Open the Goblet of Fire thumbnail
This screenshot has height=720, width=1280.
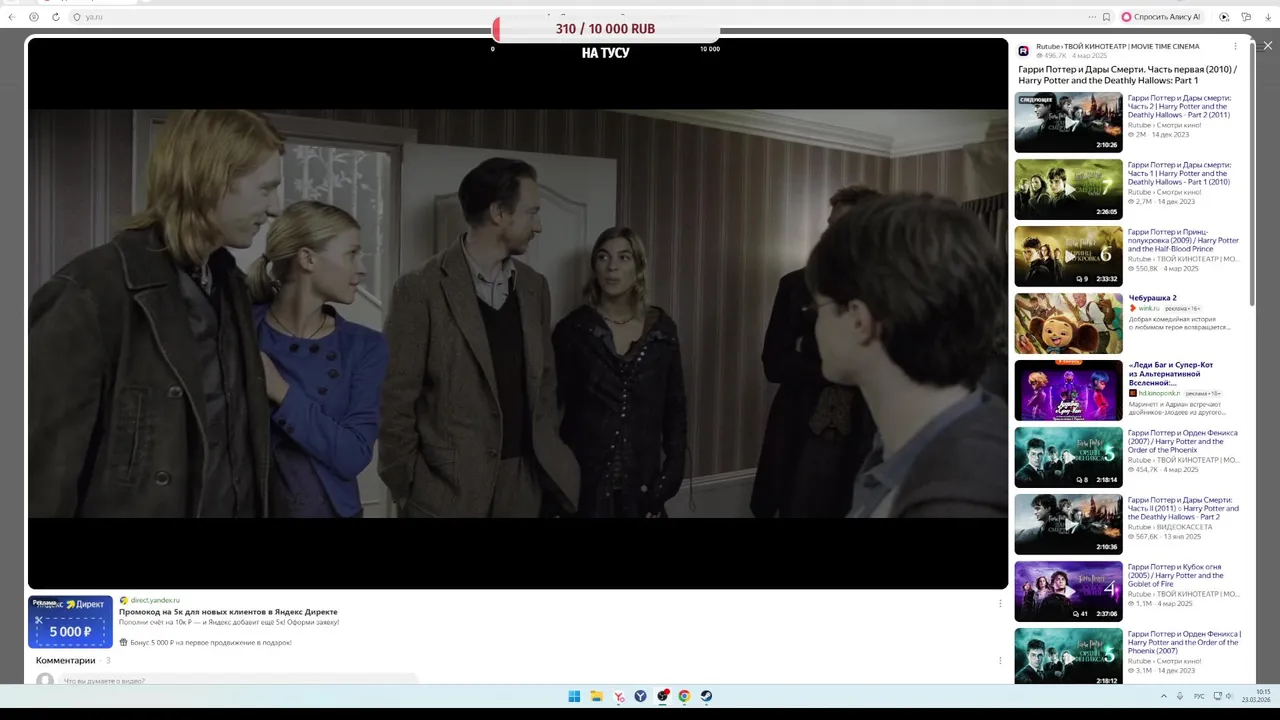click(1068, 591)
